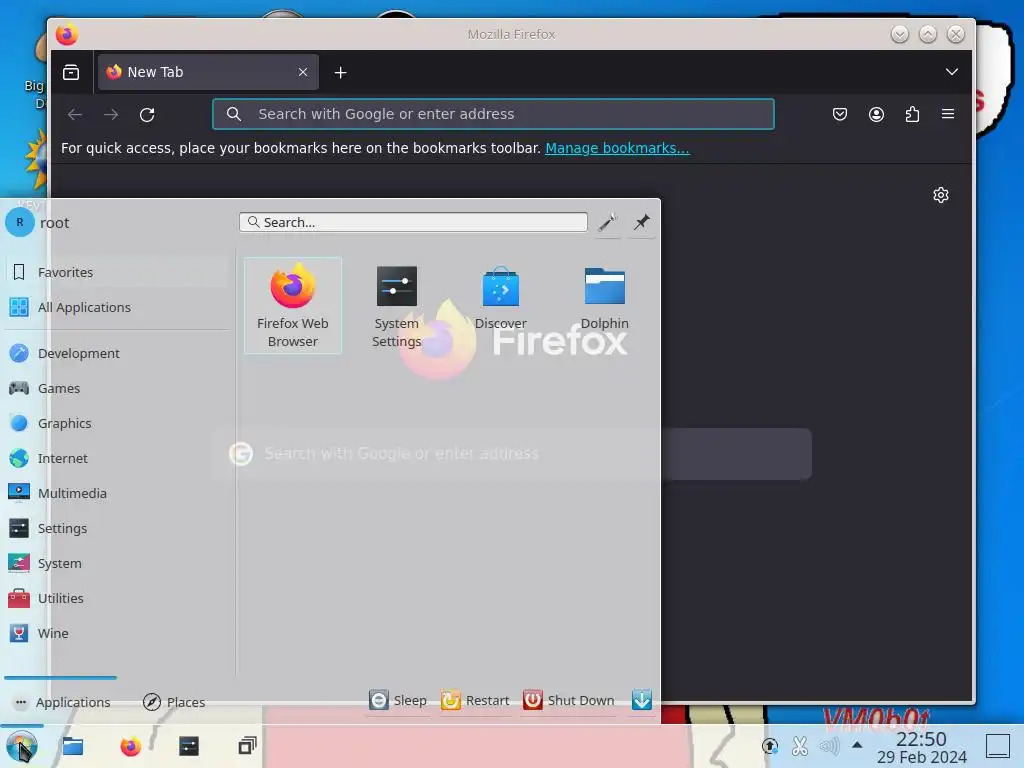
Task: Open Firefox extensions puzzle icon
Action: pos(912,115)
